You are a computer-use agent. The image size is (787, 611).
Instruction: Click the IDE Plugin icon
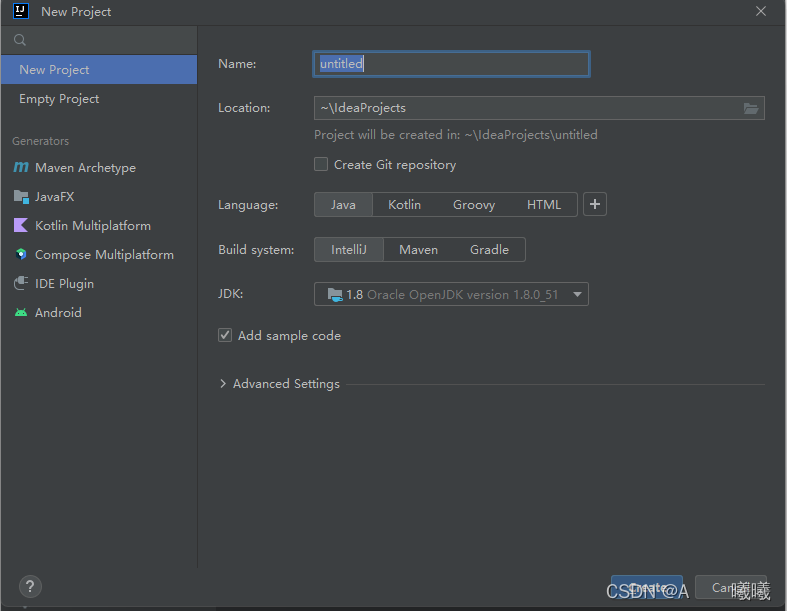tap(21, 284)
